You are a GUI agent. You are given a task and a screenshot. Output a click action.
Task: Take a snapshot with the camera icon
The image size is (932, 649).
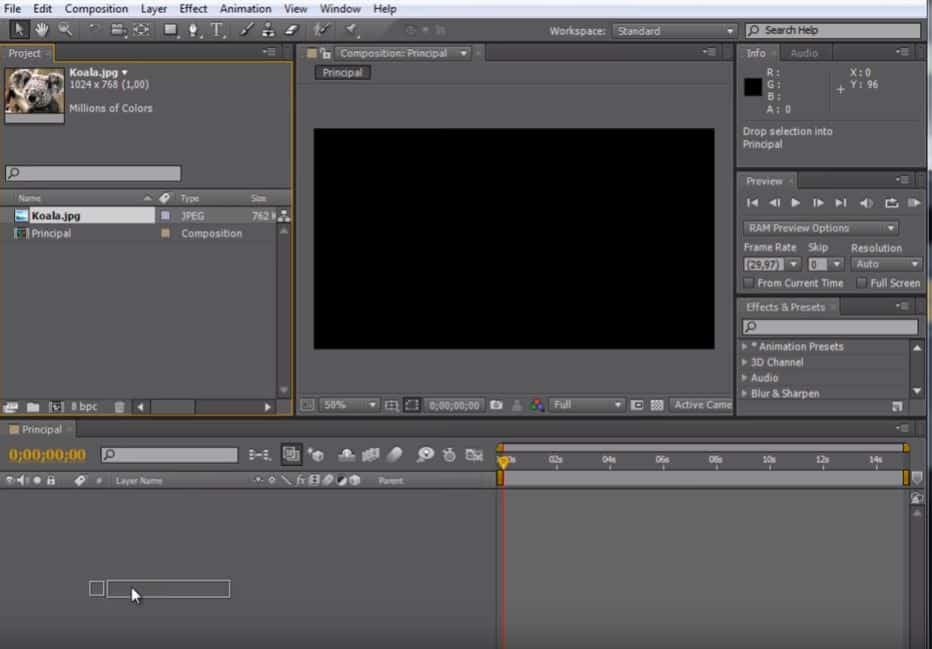pos(496,405)
